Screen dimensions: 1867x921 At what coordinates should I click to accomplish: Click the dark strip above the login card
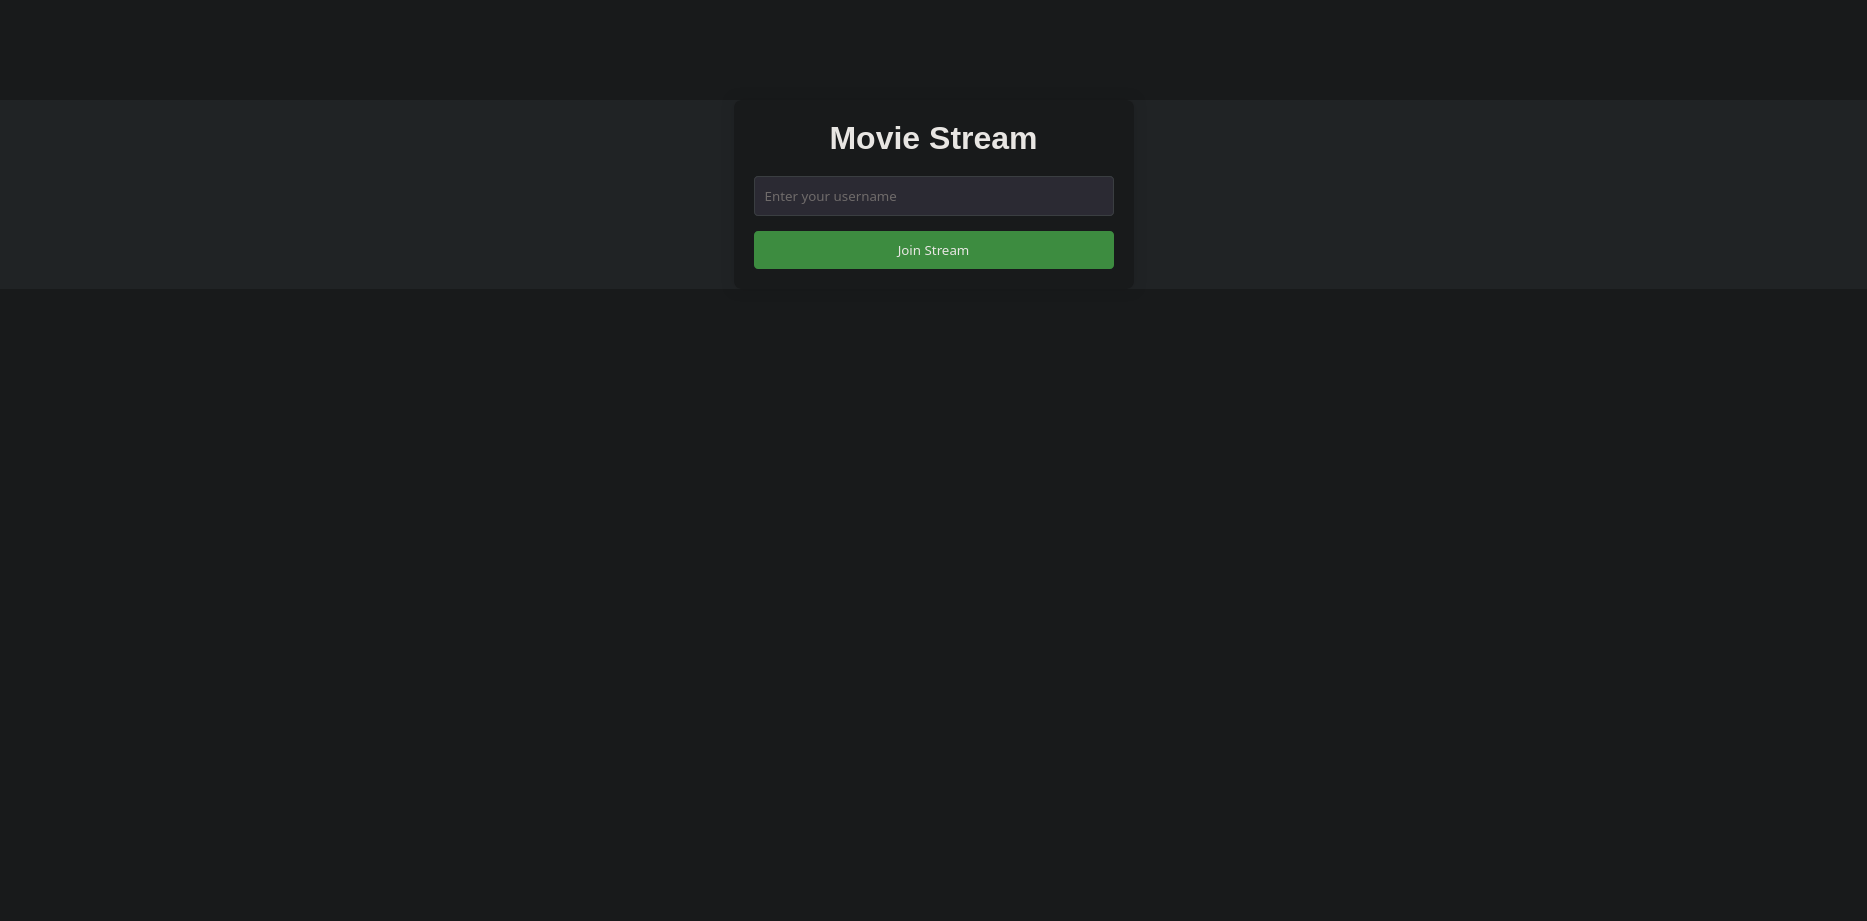pos(933,50)
